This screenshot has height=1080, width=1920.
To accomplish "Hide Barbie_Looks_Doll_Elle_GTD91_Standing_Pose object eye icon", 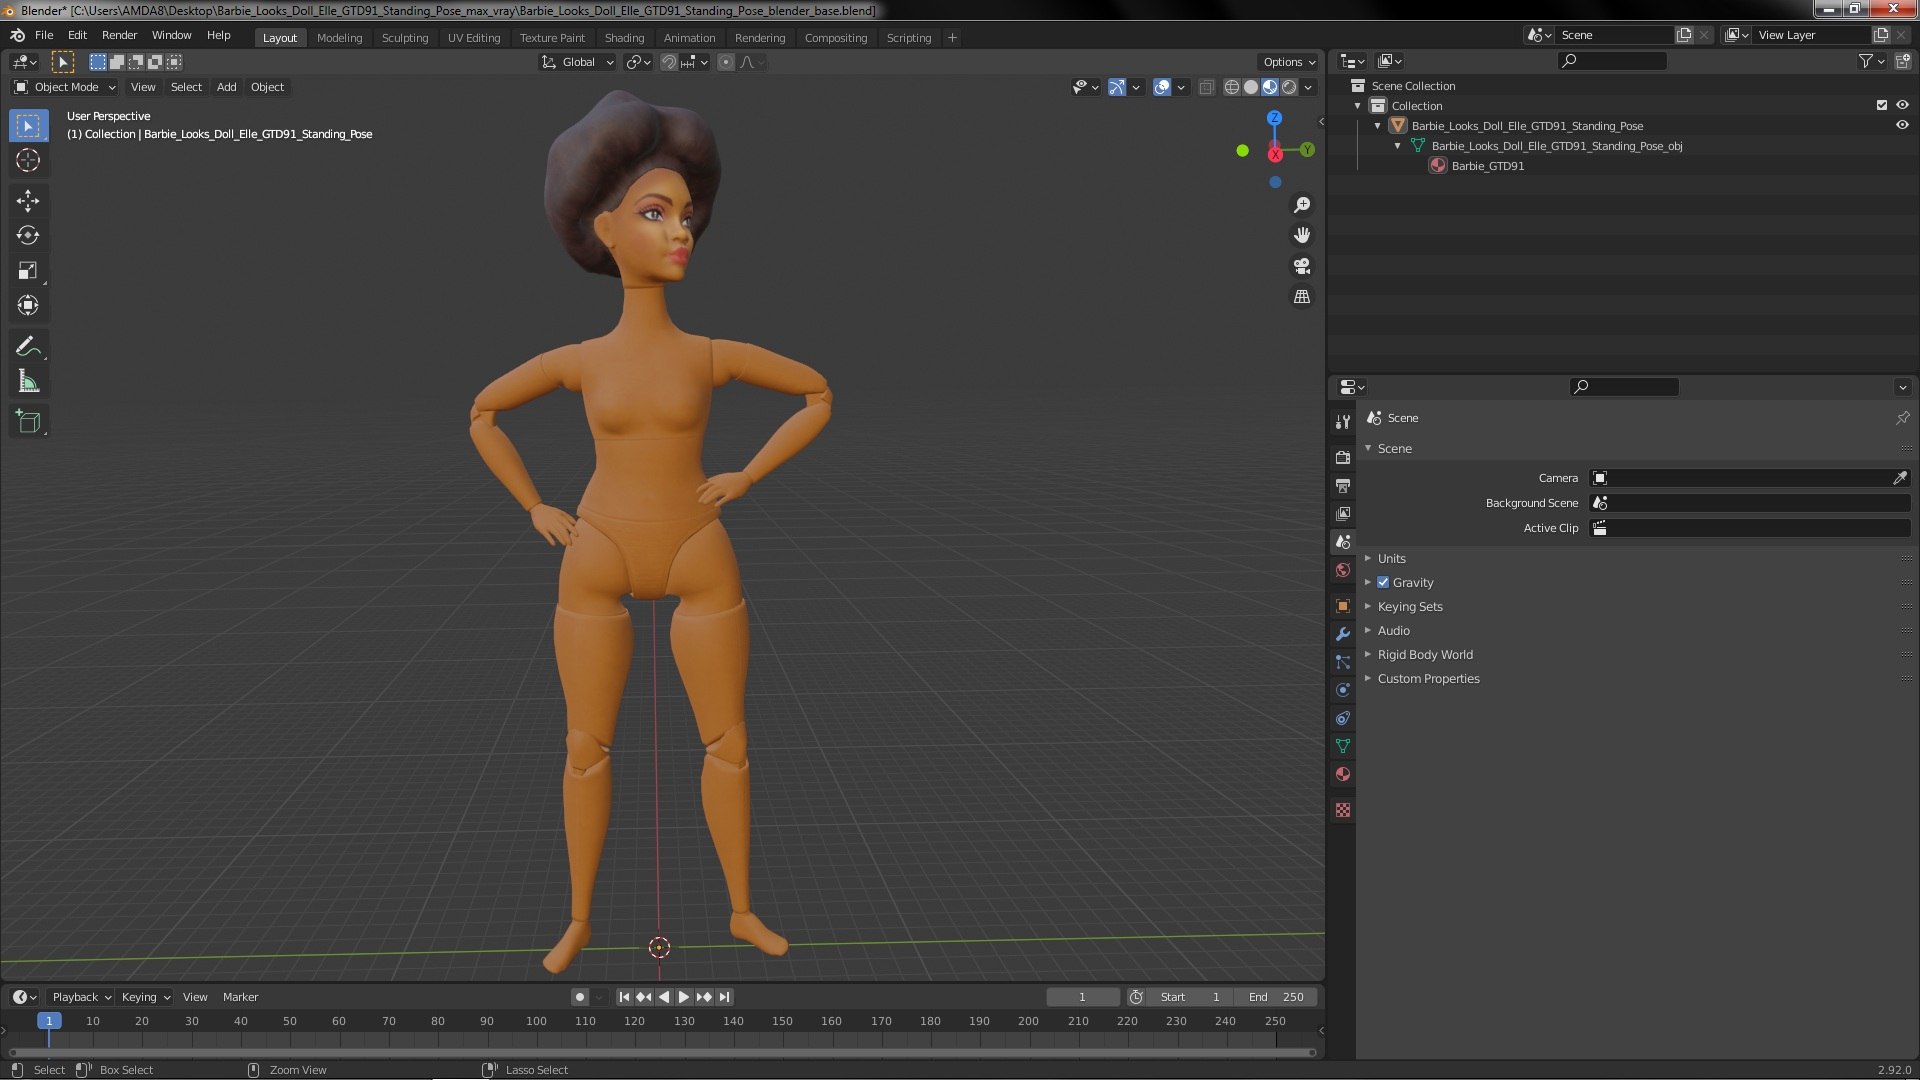I will (1902, 125).
